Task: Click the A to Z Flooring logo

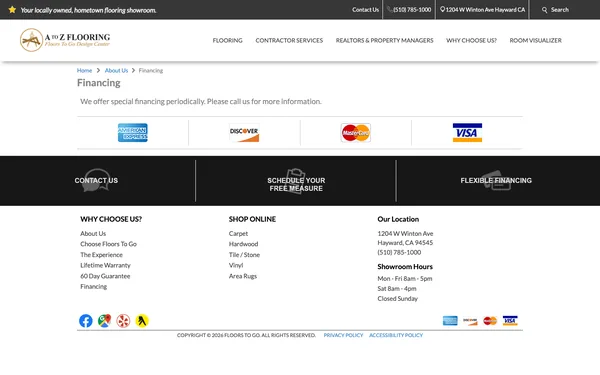Action: pos(65,40)
